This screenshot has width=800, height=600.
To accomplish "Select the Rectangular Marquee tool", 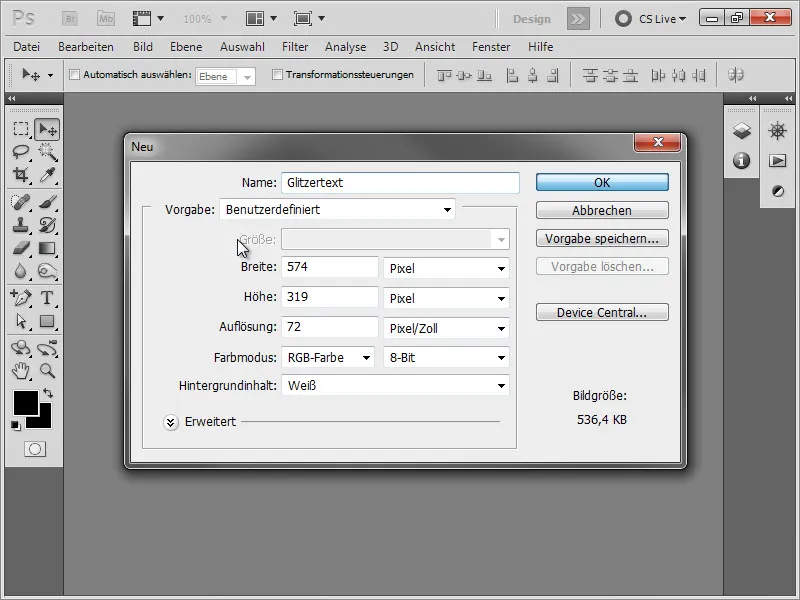I will (21, 129).
